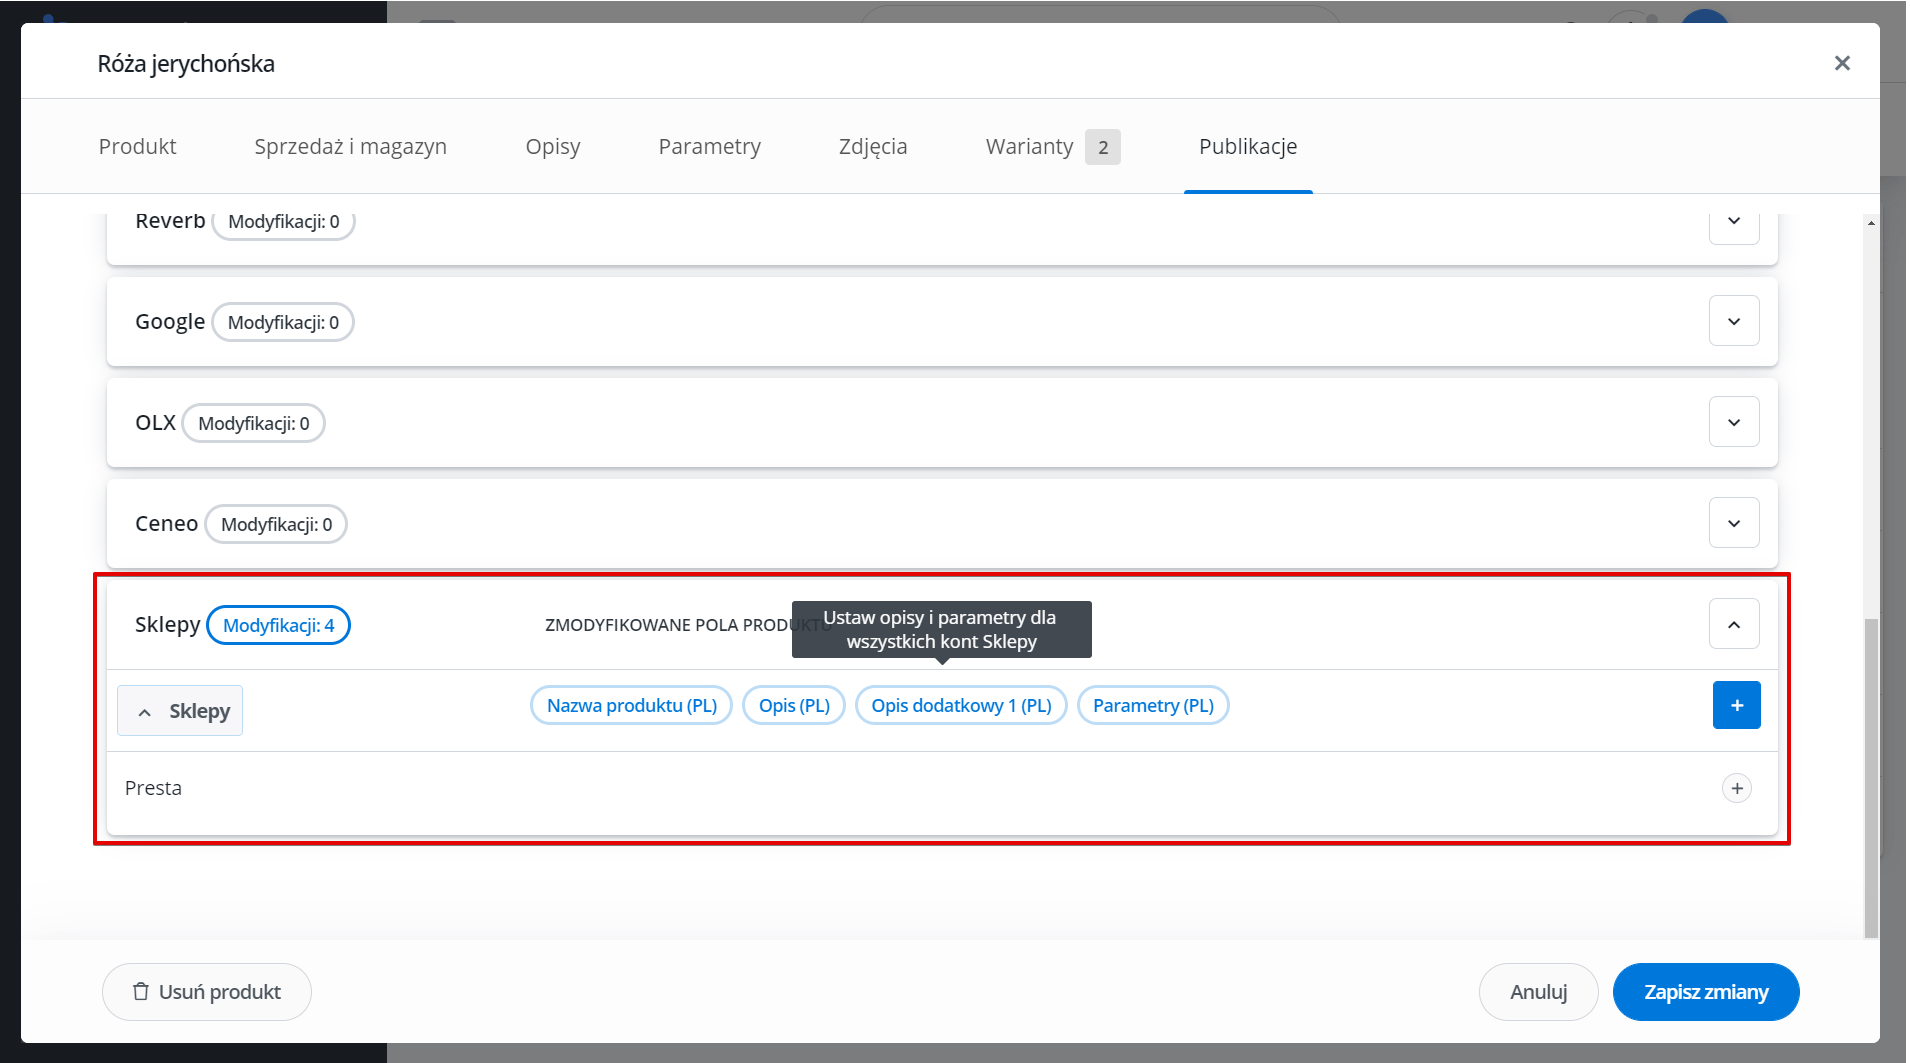Click the OLX section title

(155, 422)
